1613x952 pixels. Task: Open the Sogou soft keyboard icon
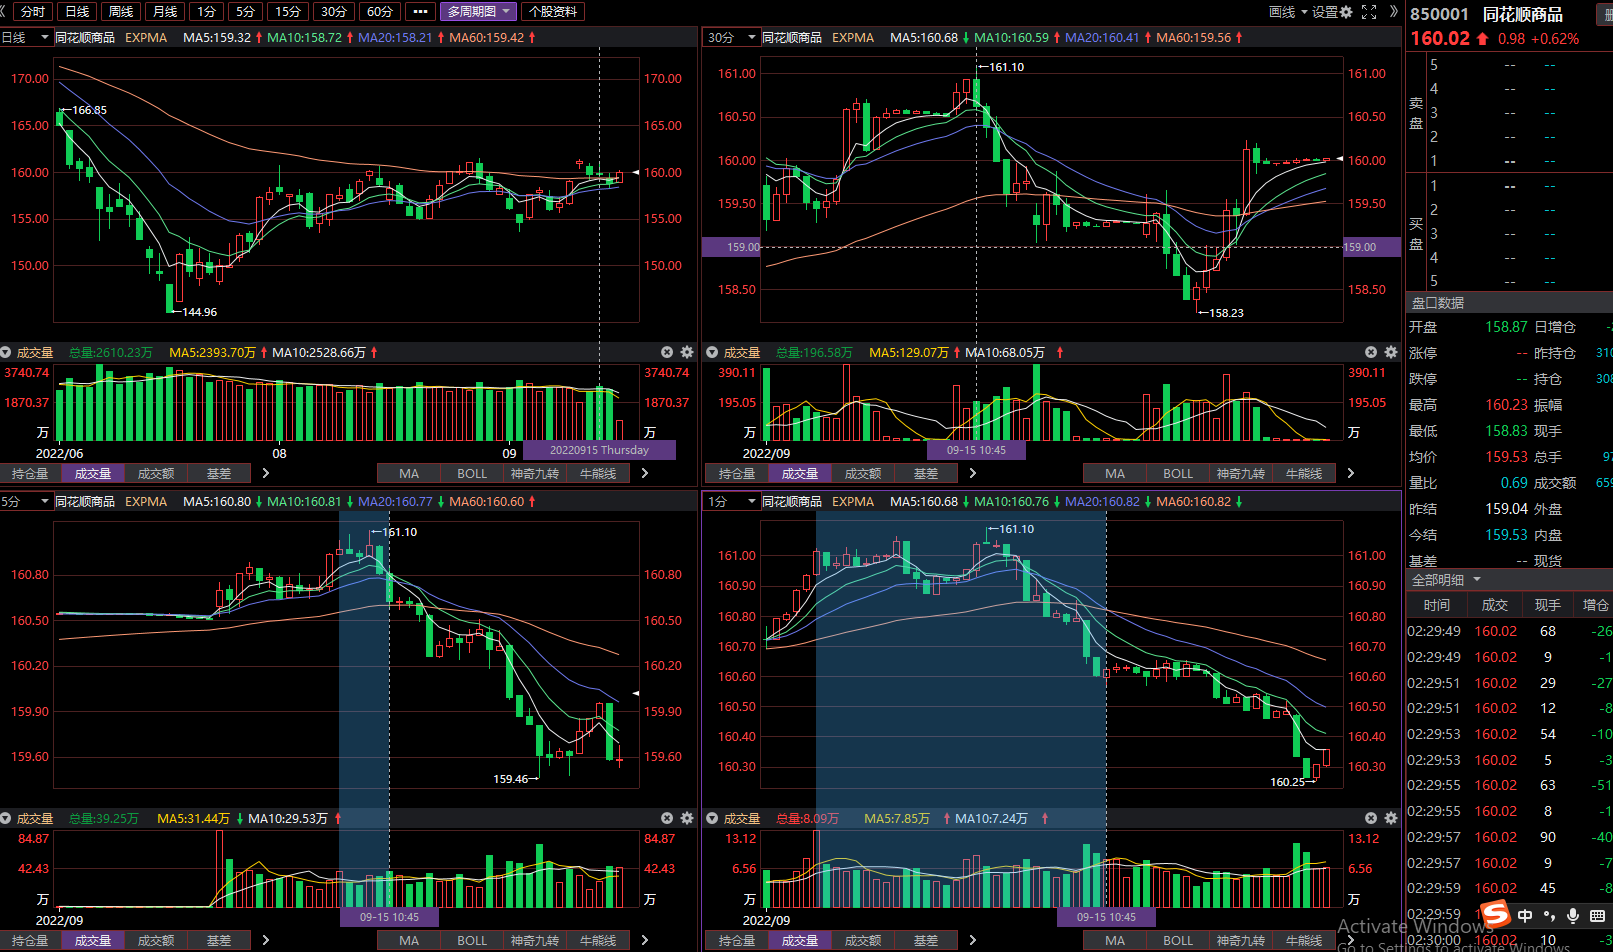click(1596, 915)
